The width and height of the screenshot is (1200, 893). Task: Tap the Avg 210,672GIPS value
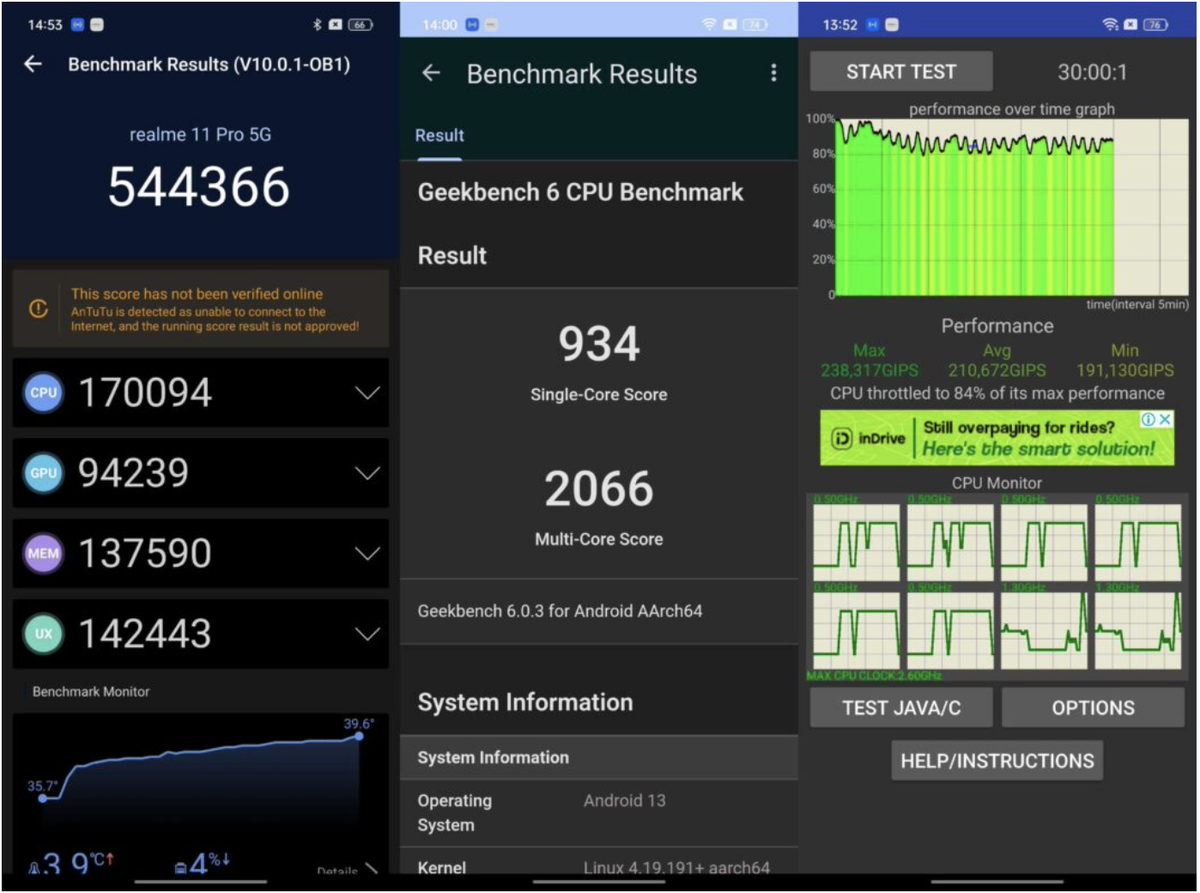tap(997, 370)
